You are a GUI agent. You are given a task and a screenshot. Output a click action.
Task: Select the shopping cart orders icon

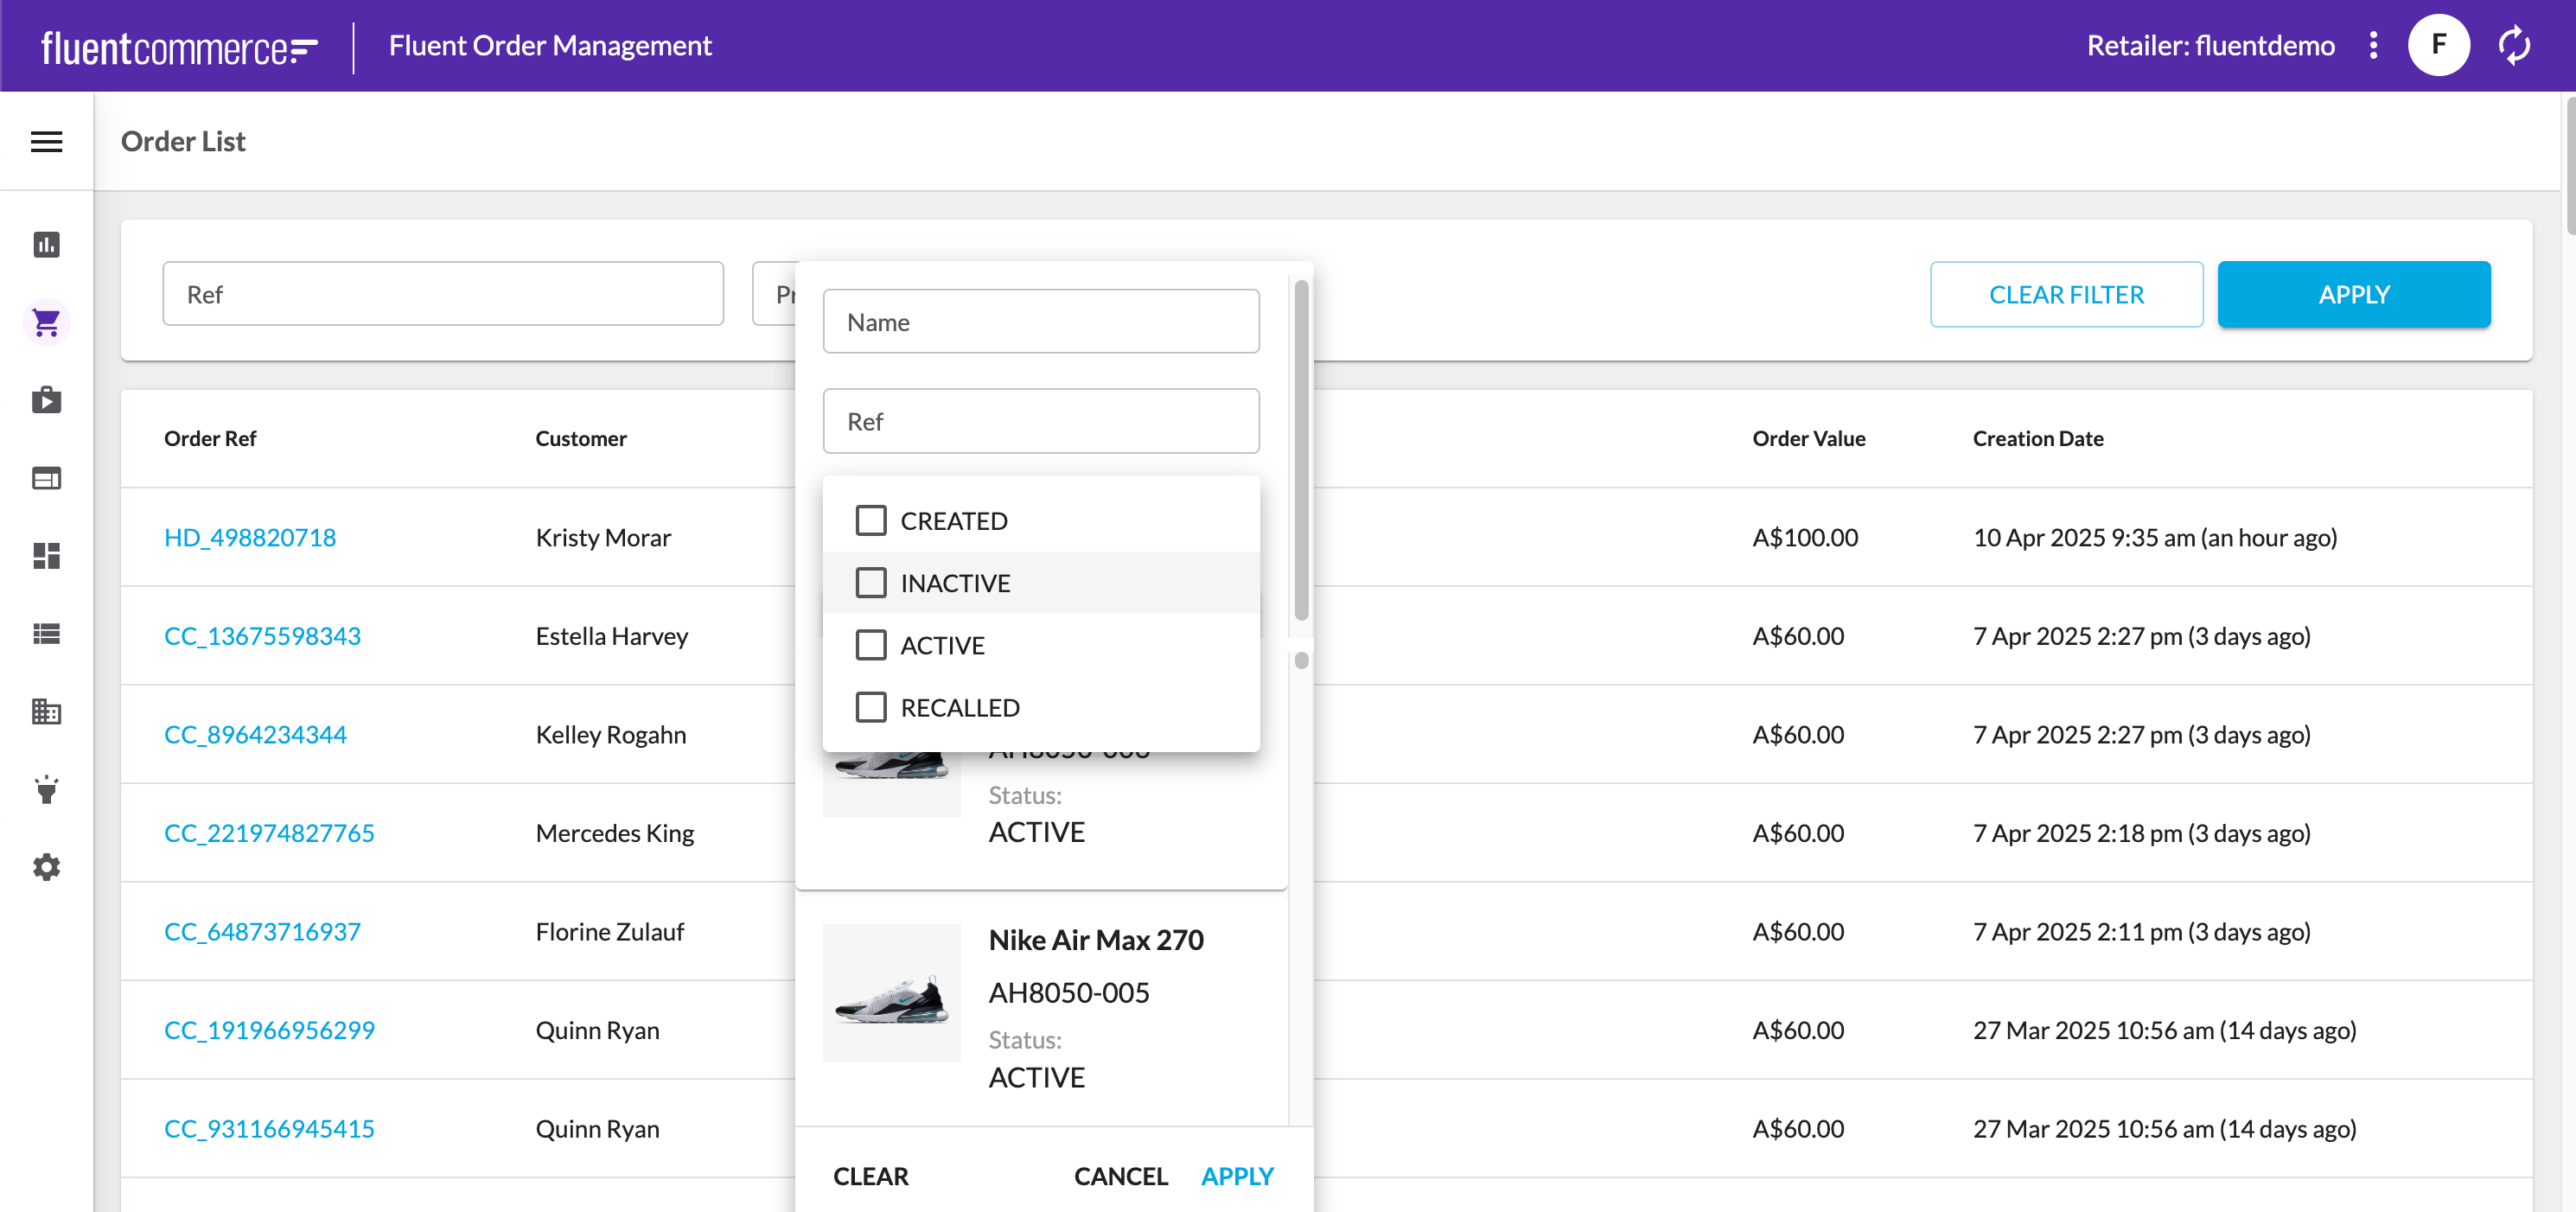click(46, 322)
